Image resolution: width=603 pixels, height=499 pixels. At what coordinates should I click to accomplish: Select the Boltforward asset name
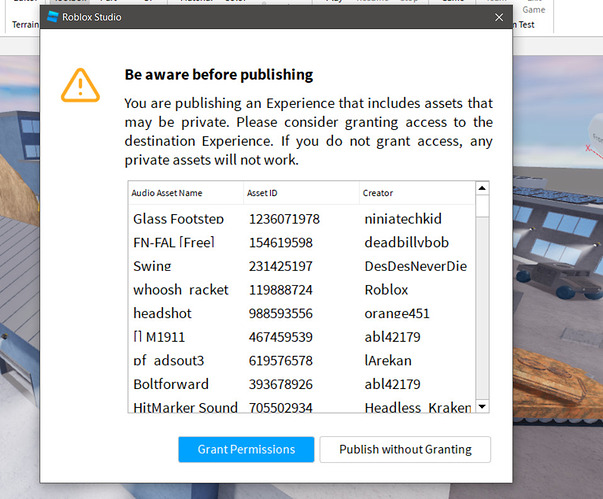(x=171, y=384)
